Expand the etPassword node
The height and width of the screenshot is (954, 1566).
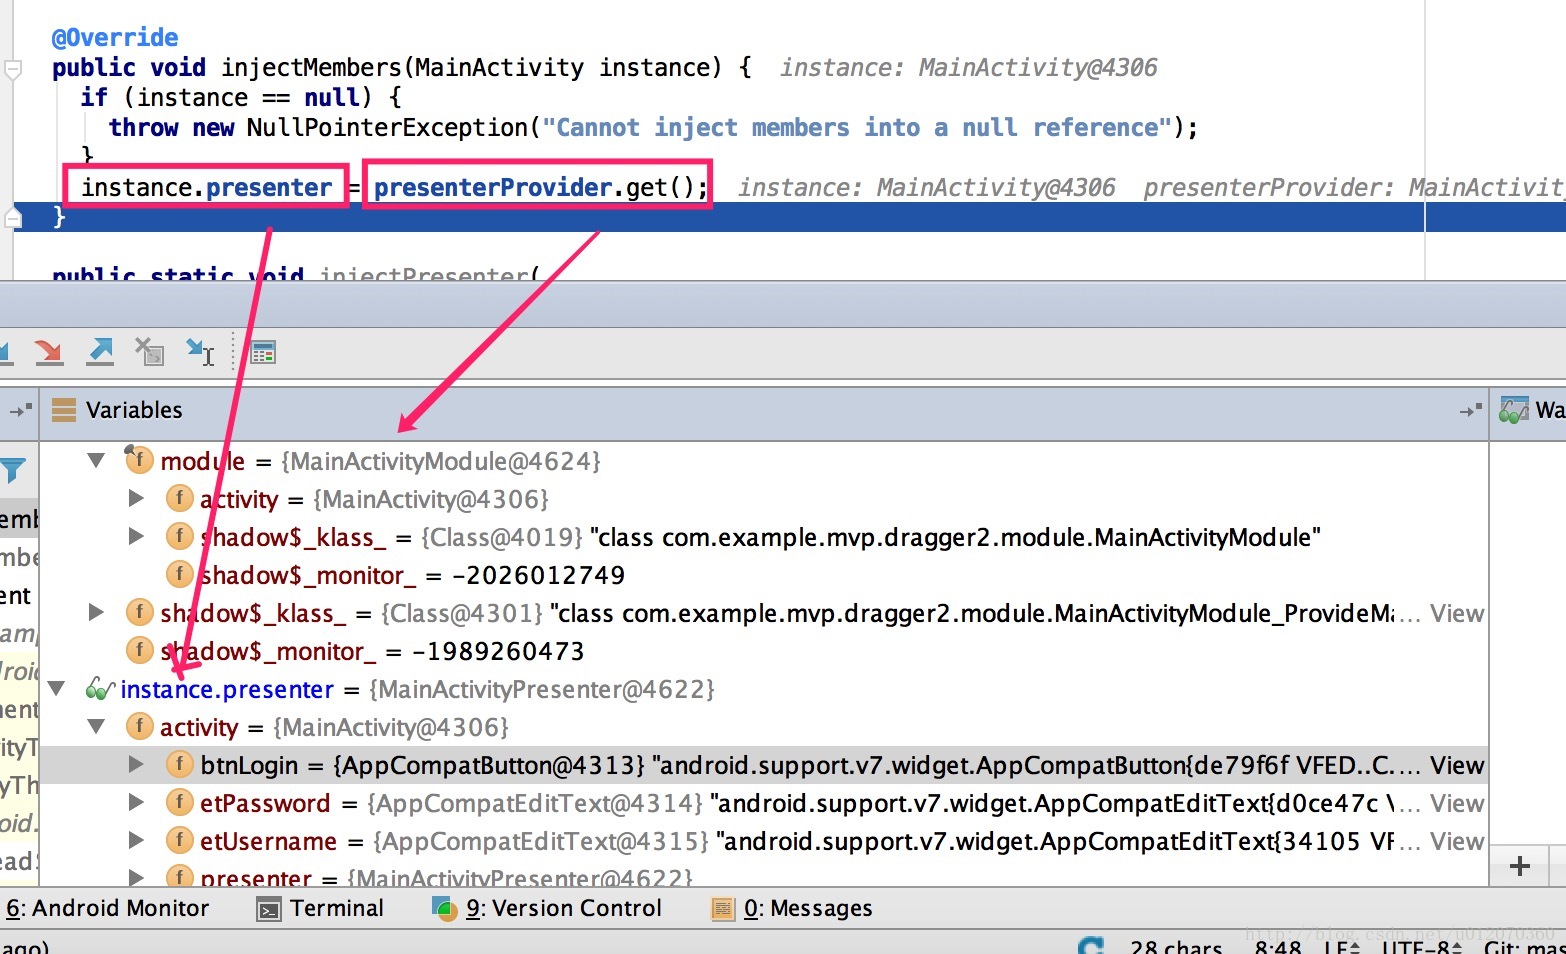coord(136,802)
